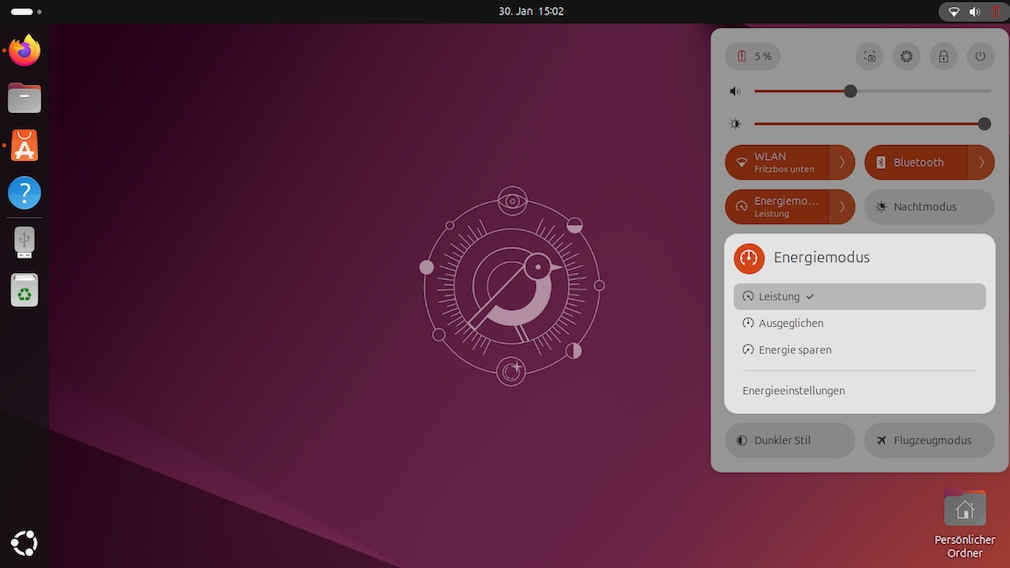Click the battery 5 % button
The width and height of the screenshot is (1010, 568).
pyautogui.click(x=753, y=57)
